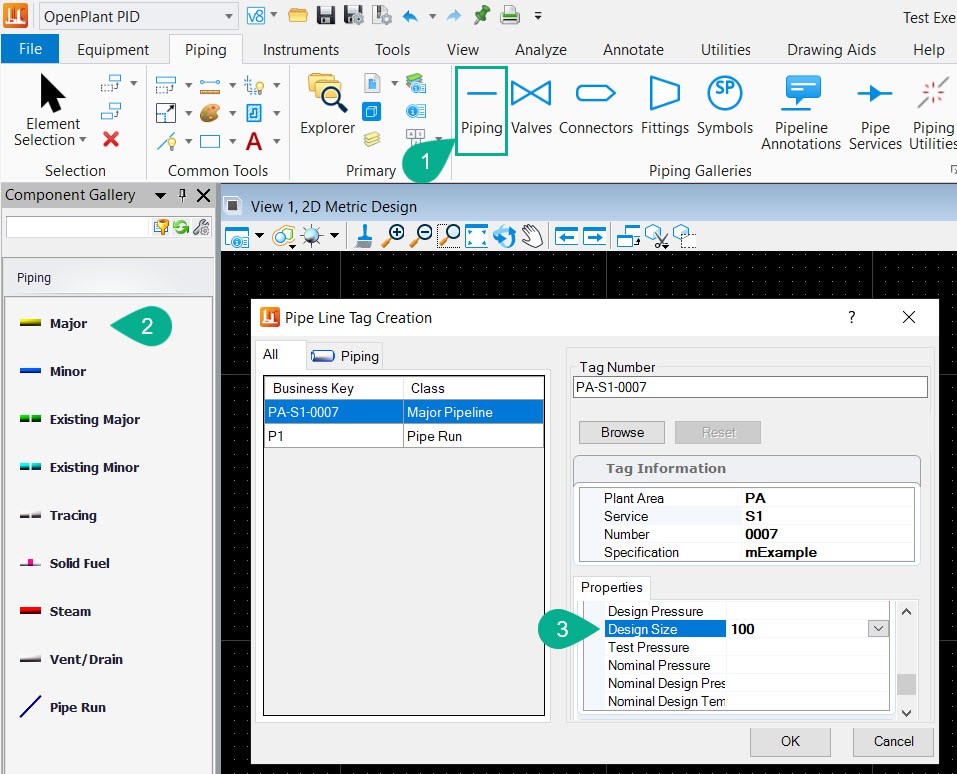Open the Properties tab
Screen dimensions: 957x774
[612, 587]
